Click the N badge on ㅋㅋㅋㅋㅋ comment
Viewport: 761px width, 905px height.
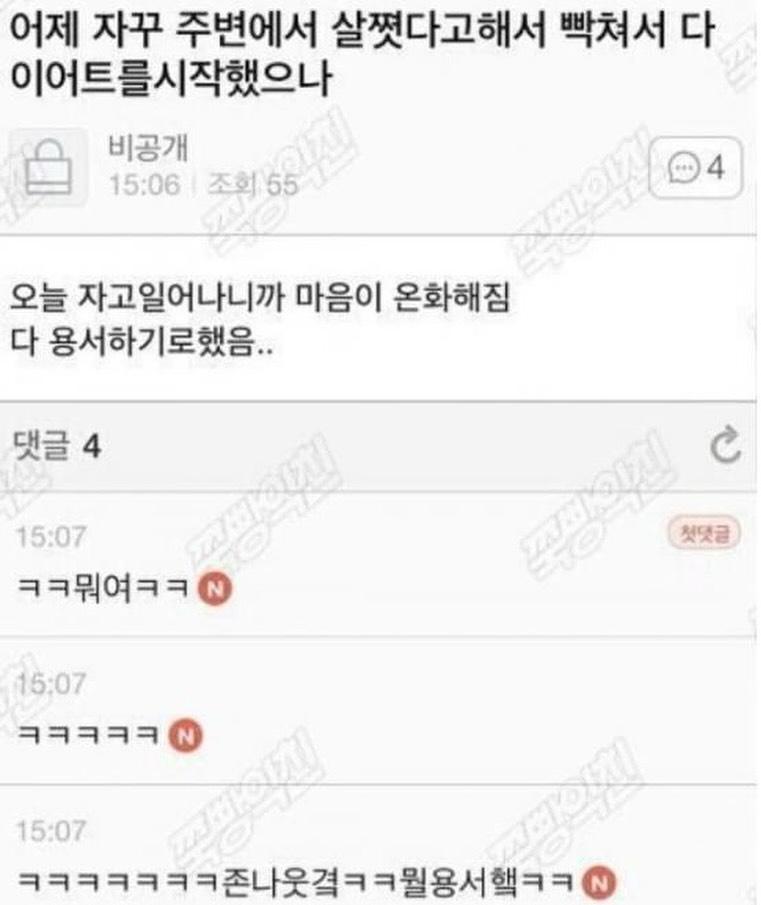click(186, 736)
